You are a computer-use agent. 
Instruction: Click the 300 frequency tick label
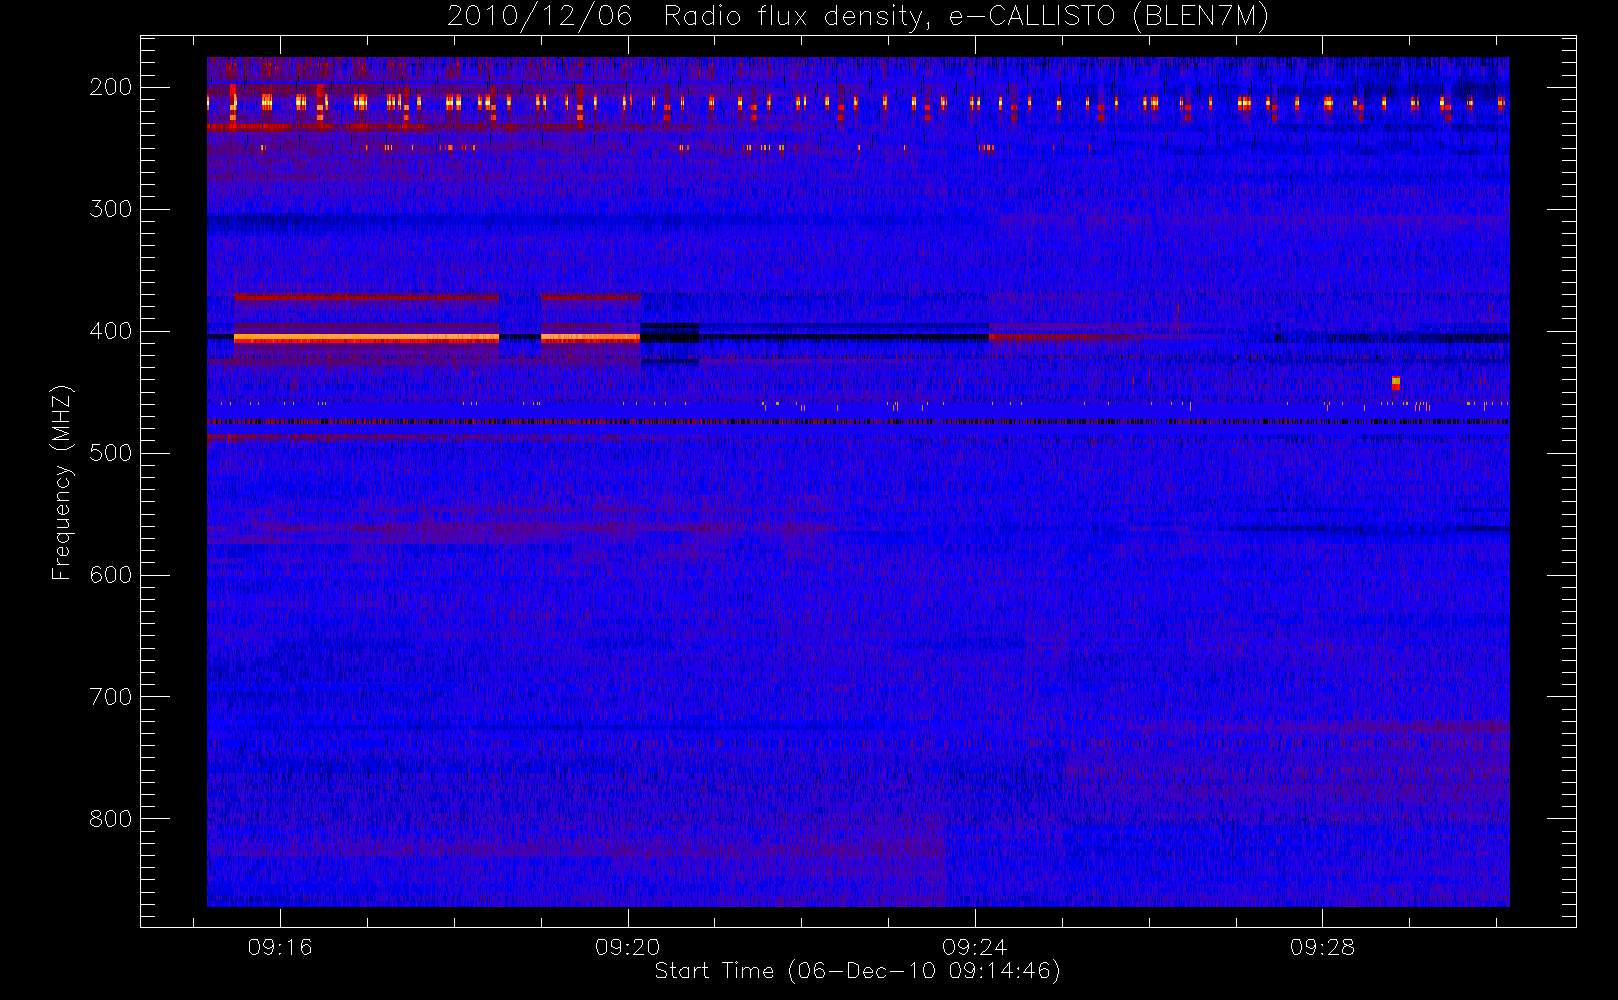111,209
